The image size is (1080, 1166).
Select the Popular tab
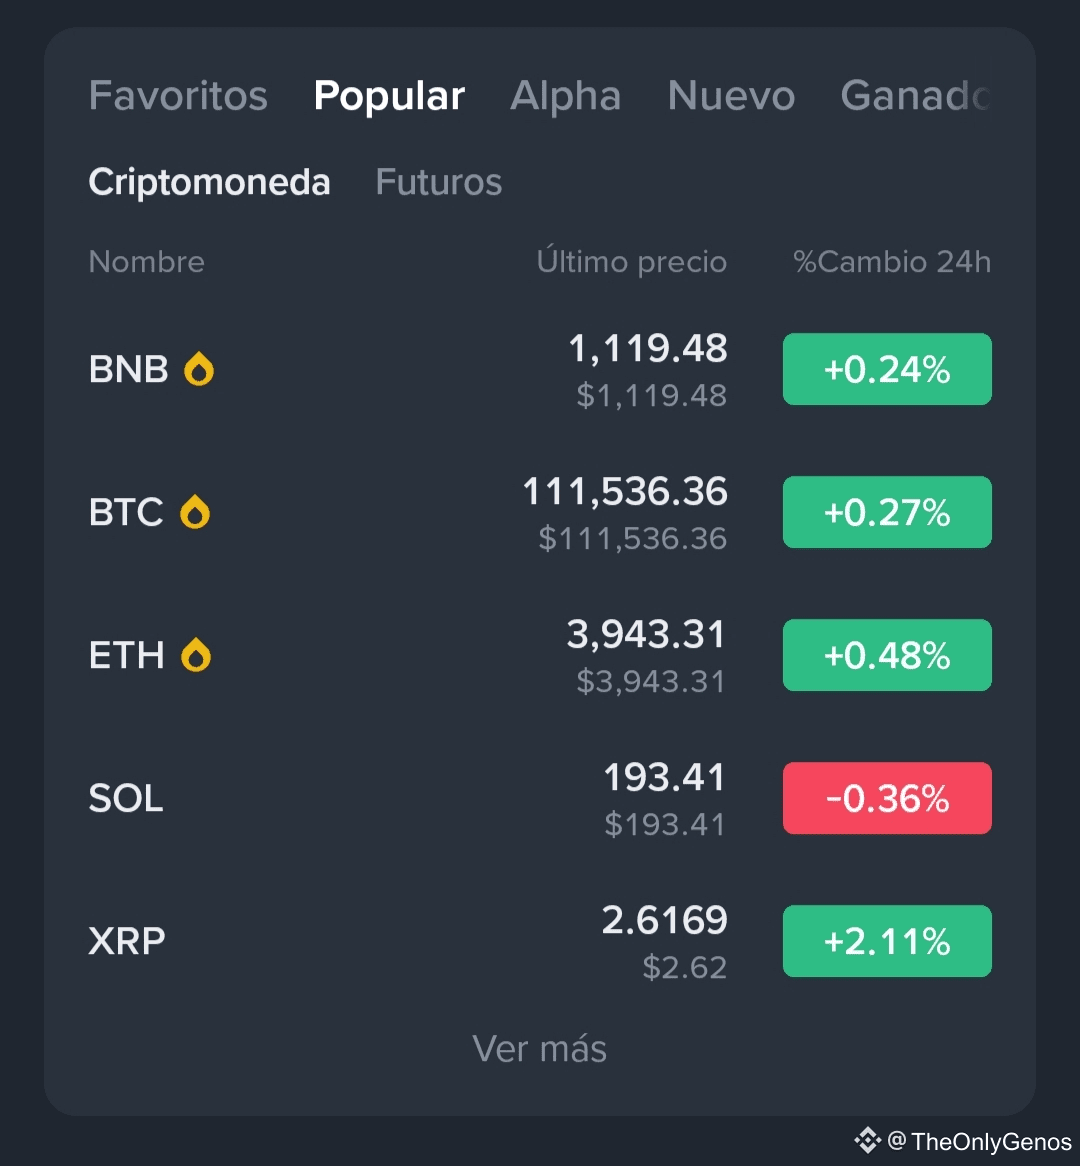(x=389, y=96)
